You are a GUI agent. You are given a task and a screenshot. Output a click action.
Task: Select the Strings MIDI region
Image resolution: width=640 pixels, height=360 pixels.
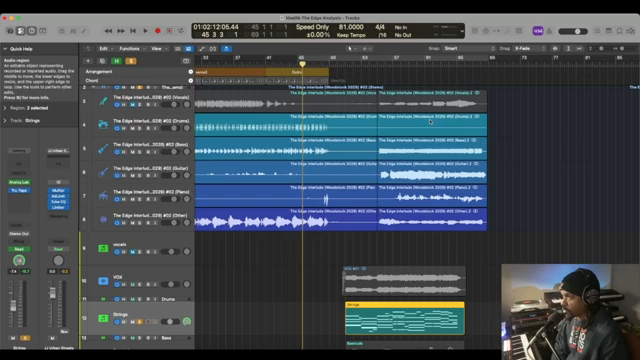[x=404, y=318]
